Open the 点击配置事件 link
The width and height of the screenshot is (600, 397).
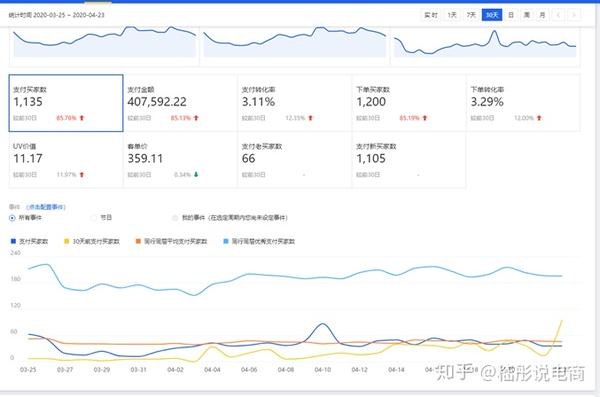pos(46,207)
